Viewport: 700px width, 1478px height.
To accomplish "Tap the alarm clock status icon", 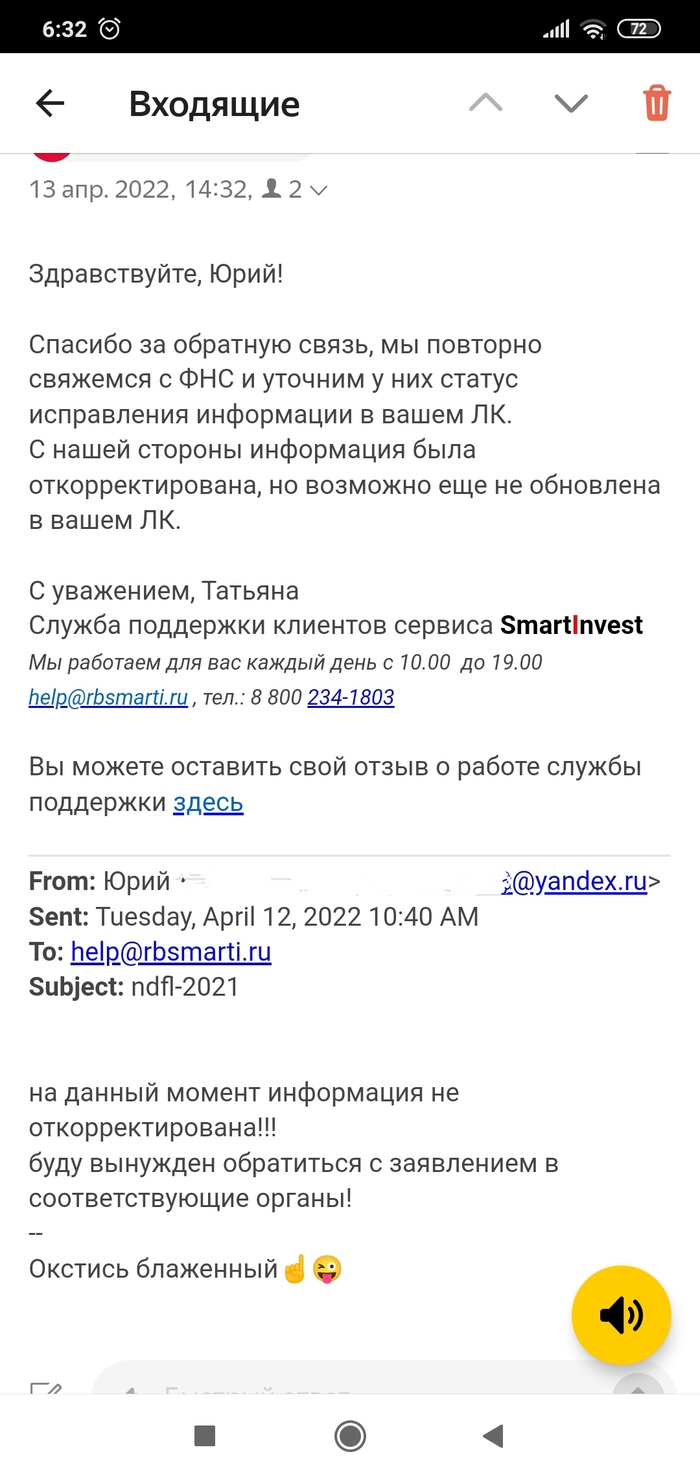I will click(x=110, y=29).
